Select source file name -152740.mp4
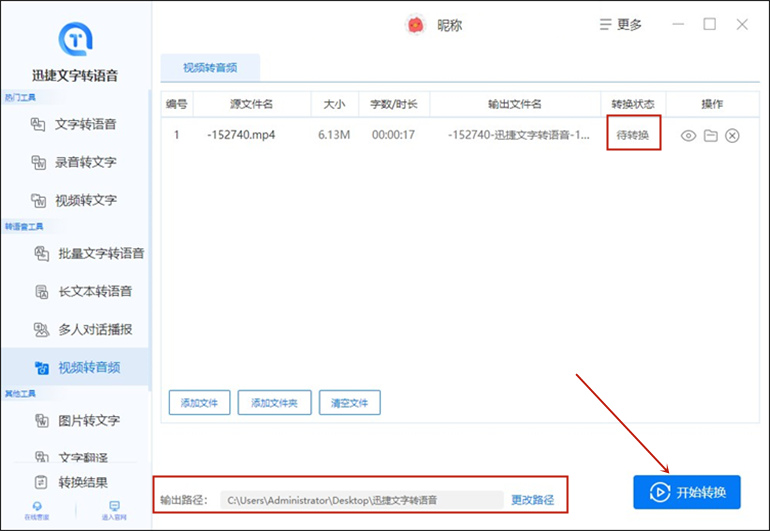770x531 pixels. [x=241, y=135]
